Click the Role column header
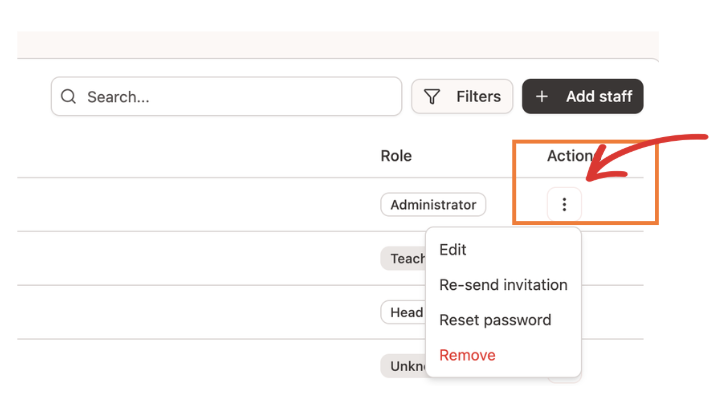 coord(396,156)
